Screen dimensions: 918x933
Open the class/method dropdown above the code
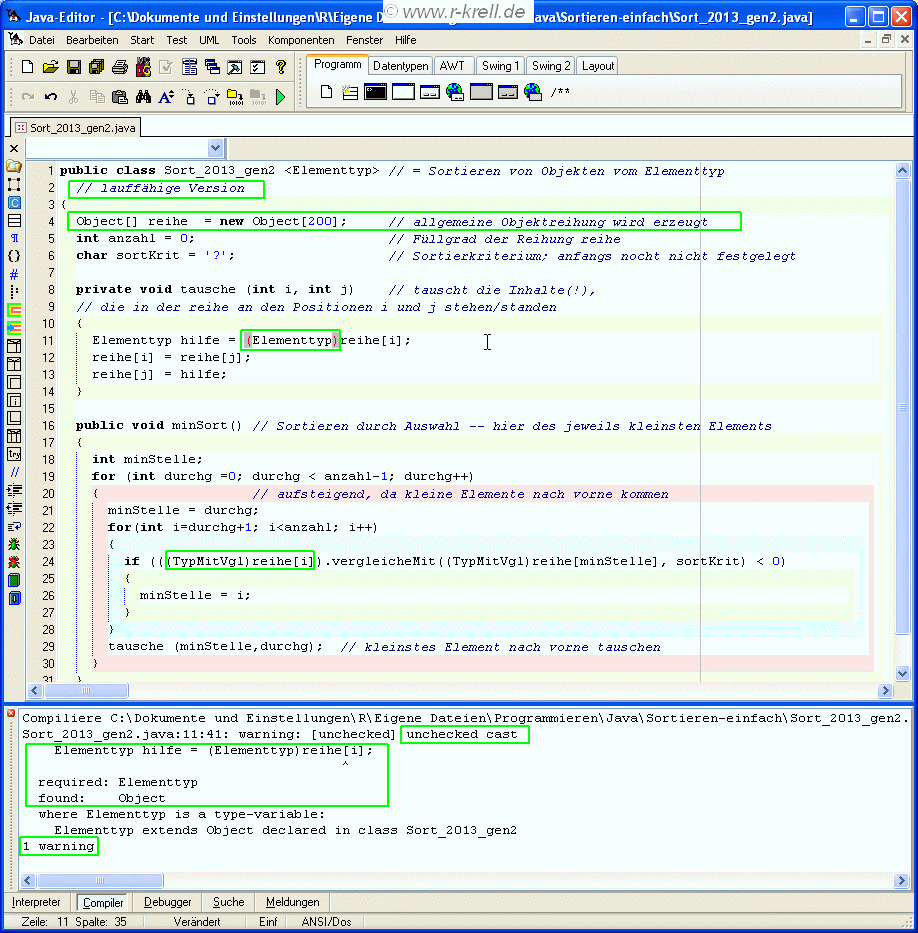coord(215,148)
